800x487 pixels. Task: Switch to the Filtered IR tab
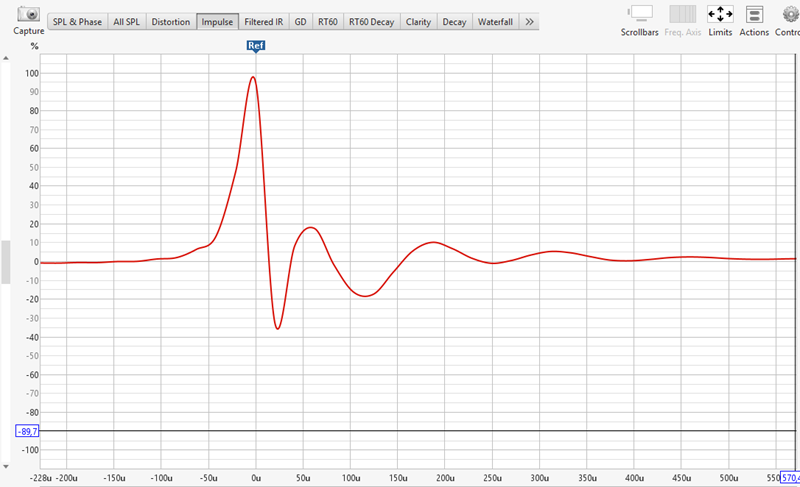click(x=264, y=22)
